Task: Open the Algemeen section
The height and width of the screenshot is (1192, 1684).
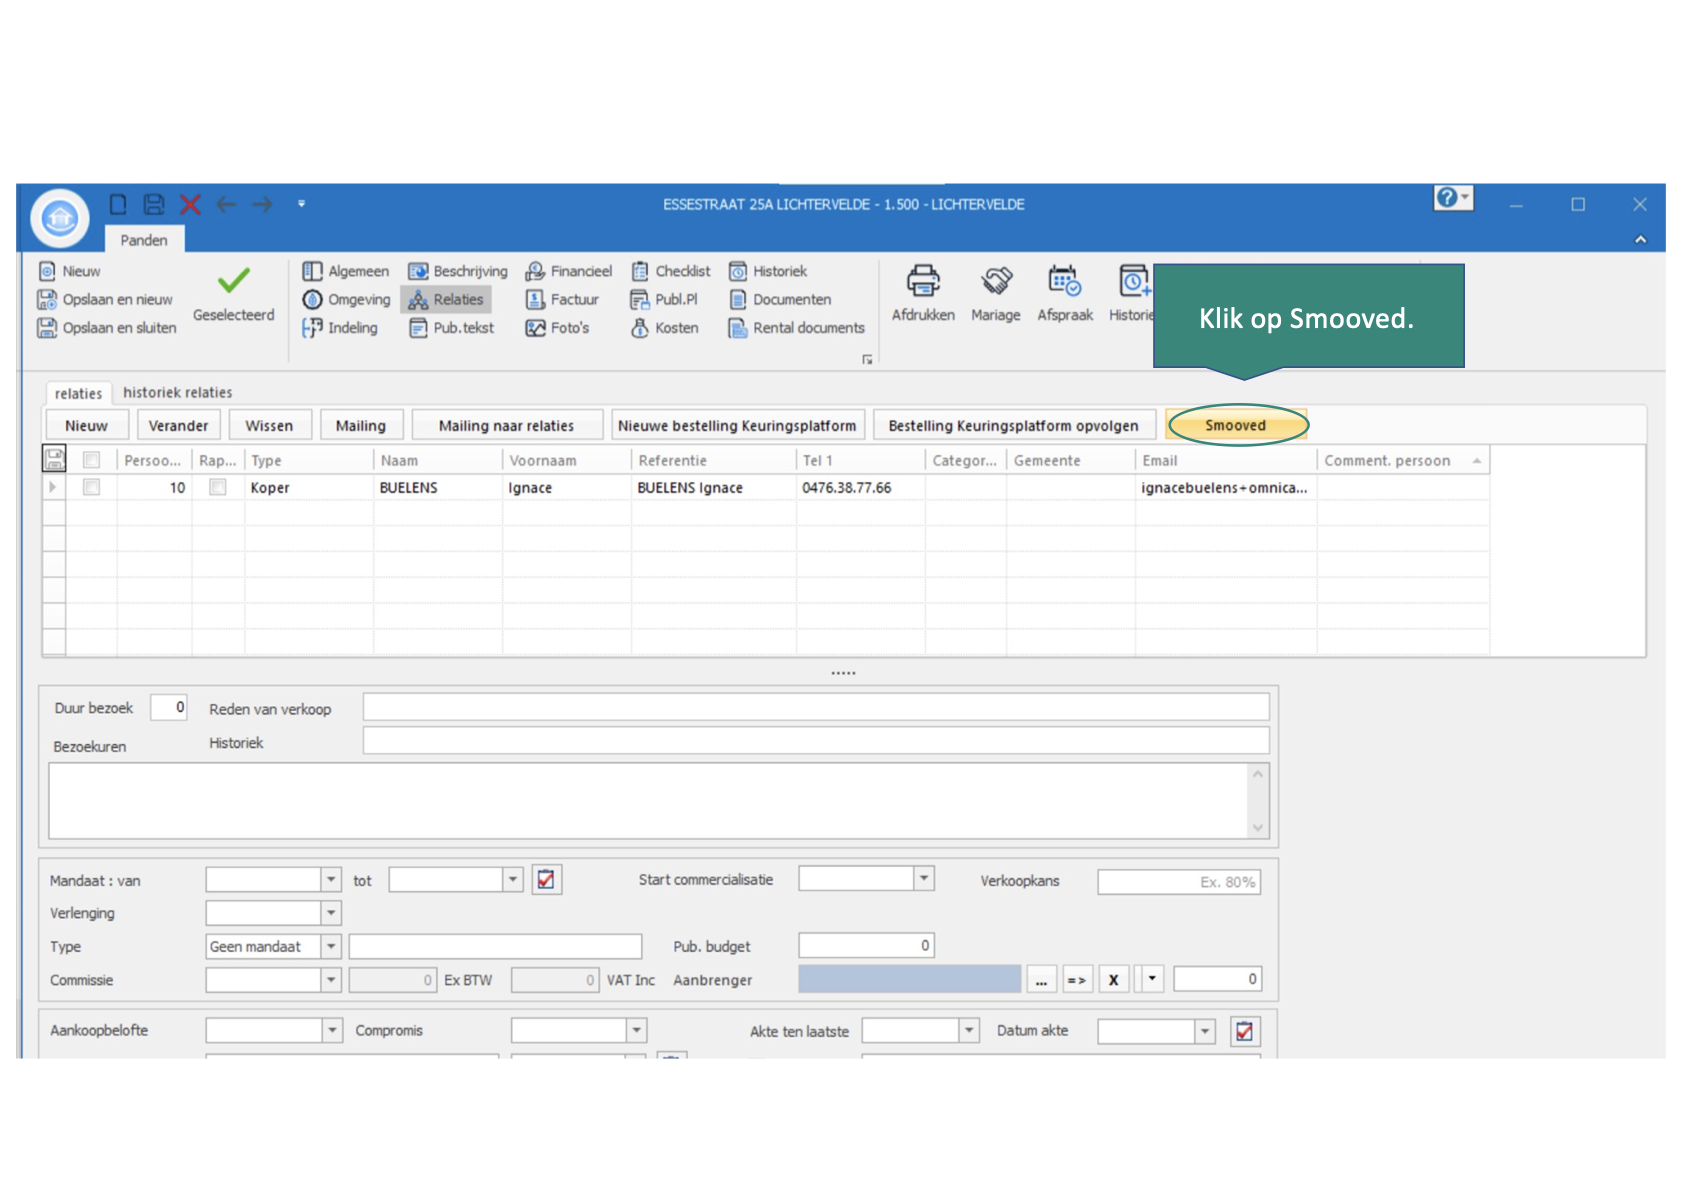Action: click(x=346, y=271)
